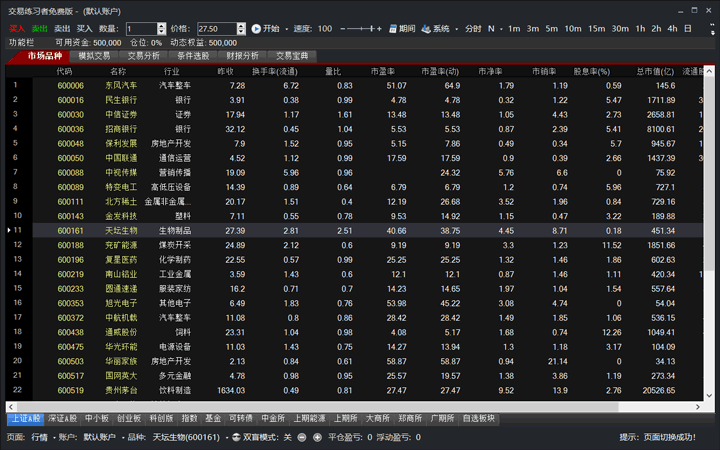Sort by the 市盈率(动) column header
This screenshot has width=720, height=450.
pyautogui.click(x=440, y=72)
